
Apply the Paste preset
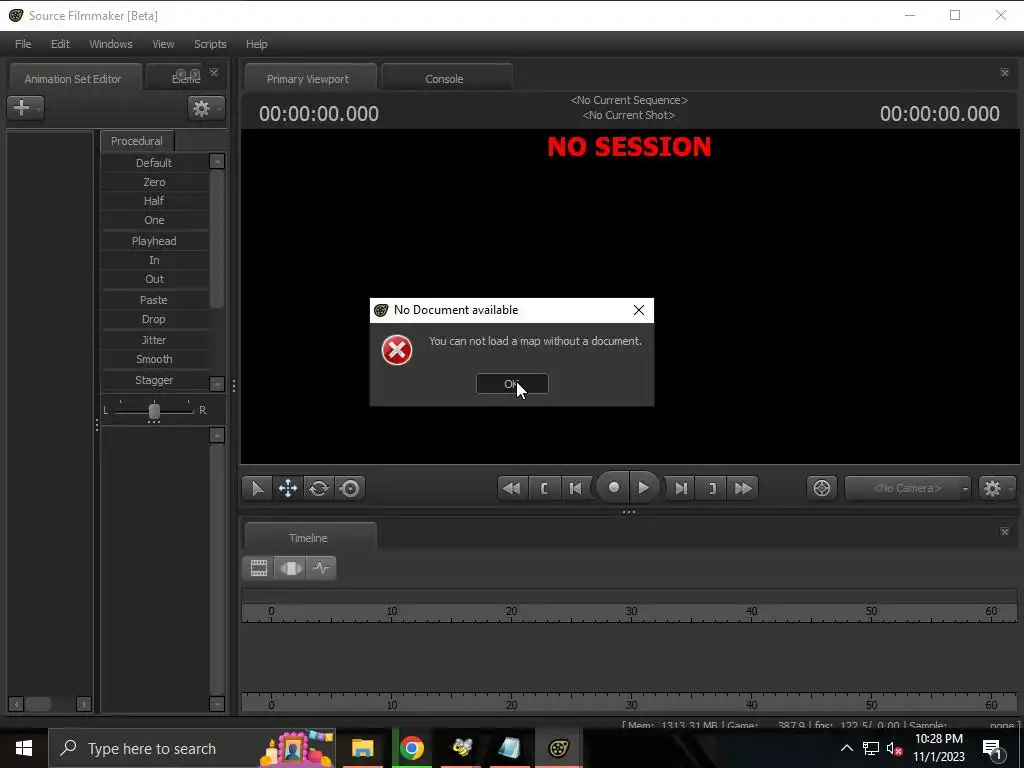point(154,300)
